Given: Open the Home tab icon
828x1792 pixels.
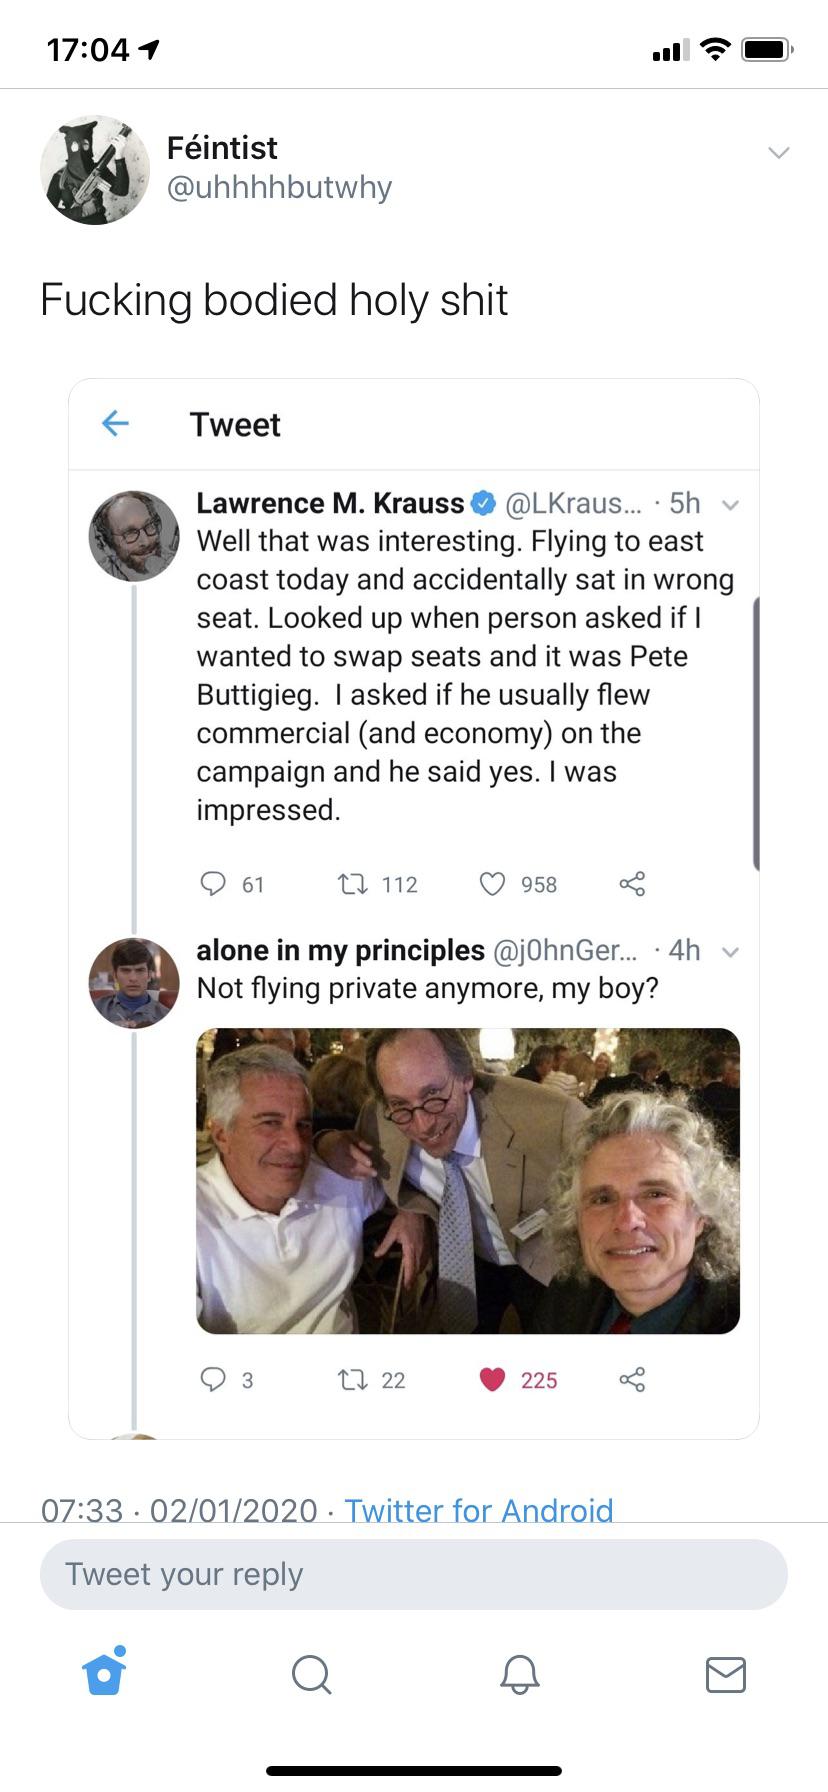Looking at the screenshot, I should point(105,1672).
